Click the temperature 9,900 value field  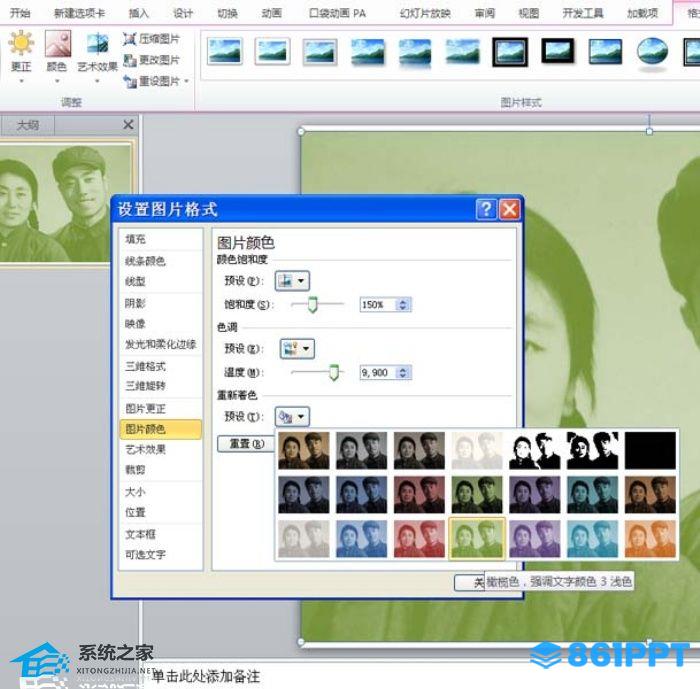point(378,373)
